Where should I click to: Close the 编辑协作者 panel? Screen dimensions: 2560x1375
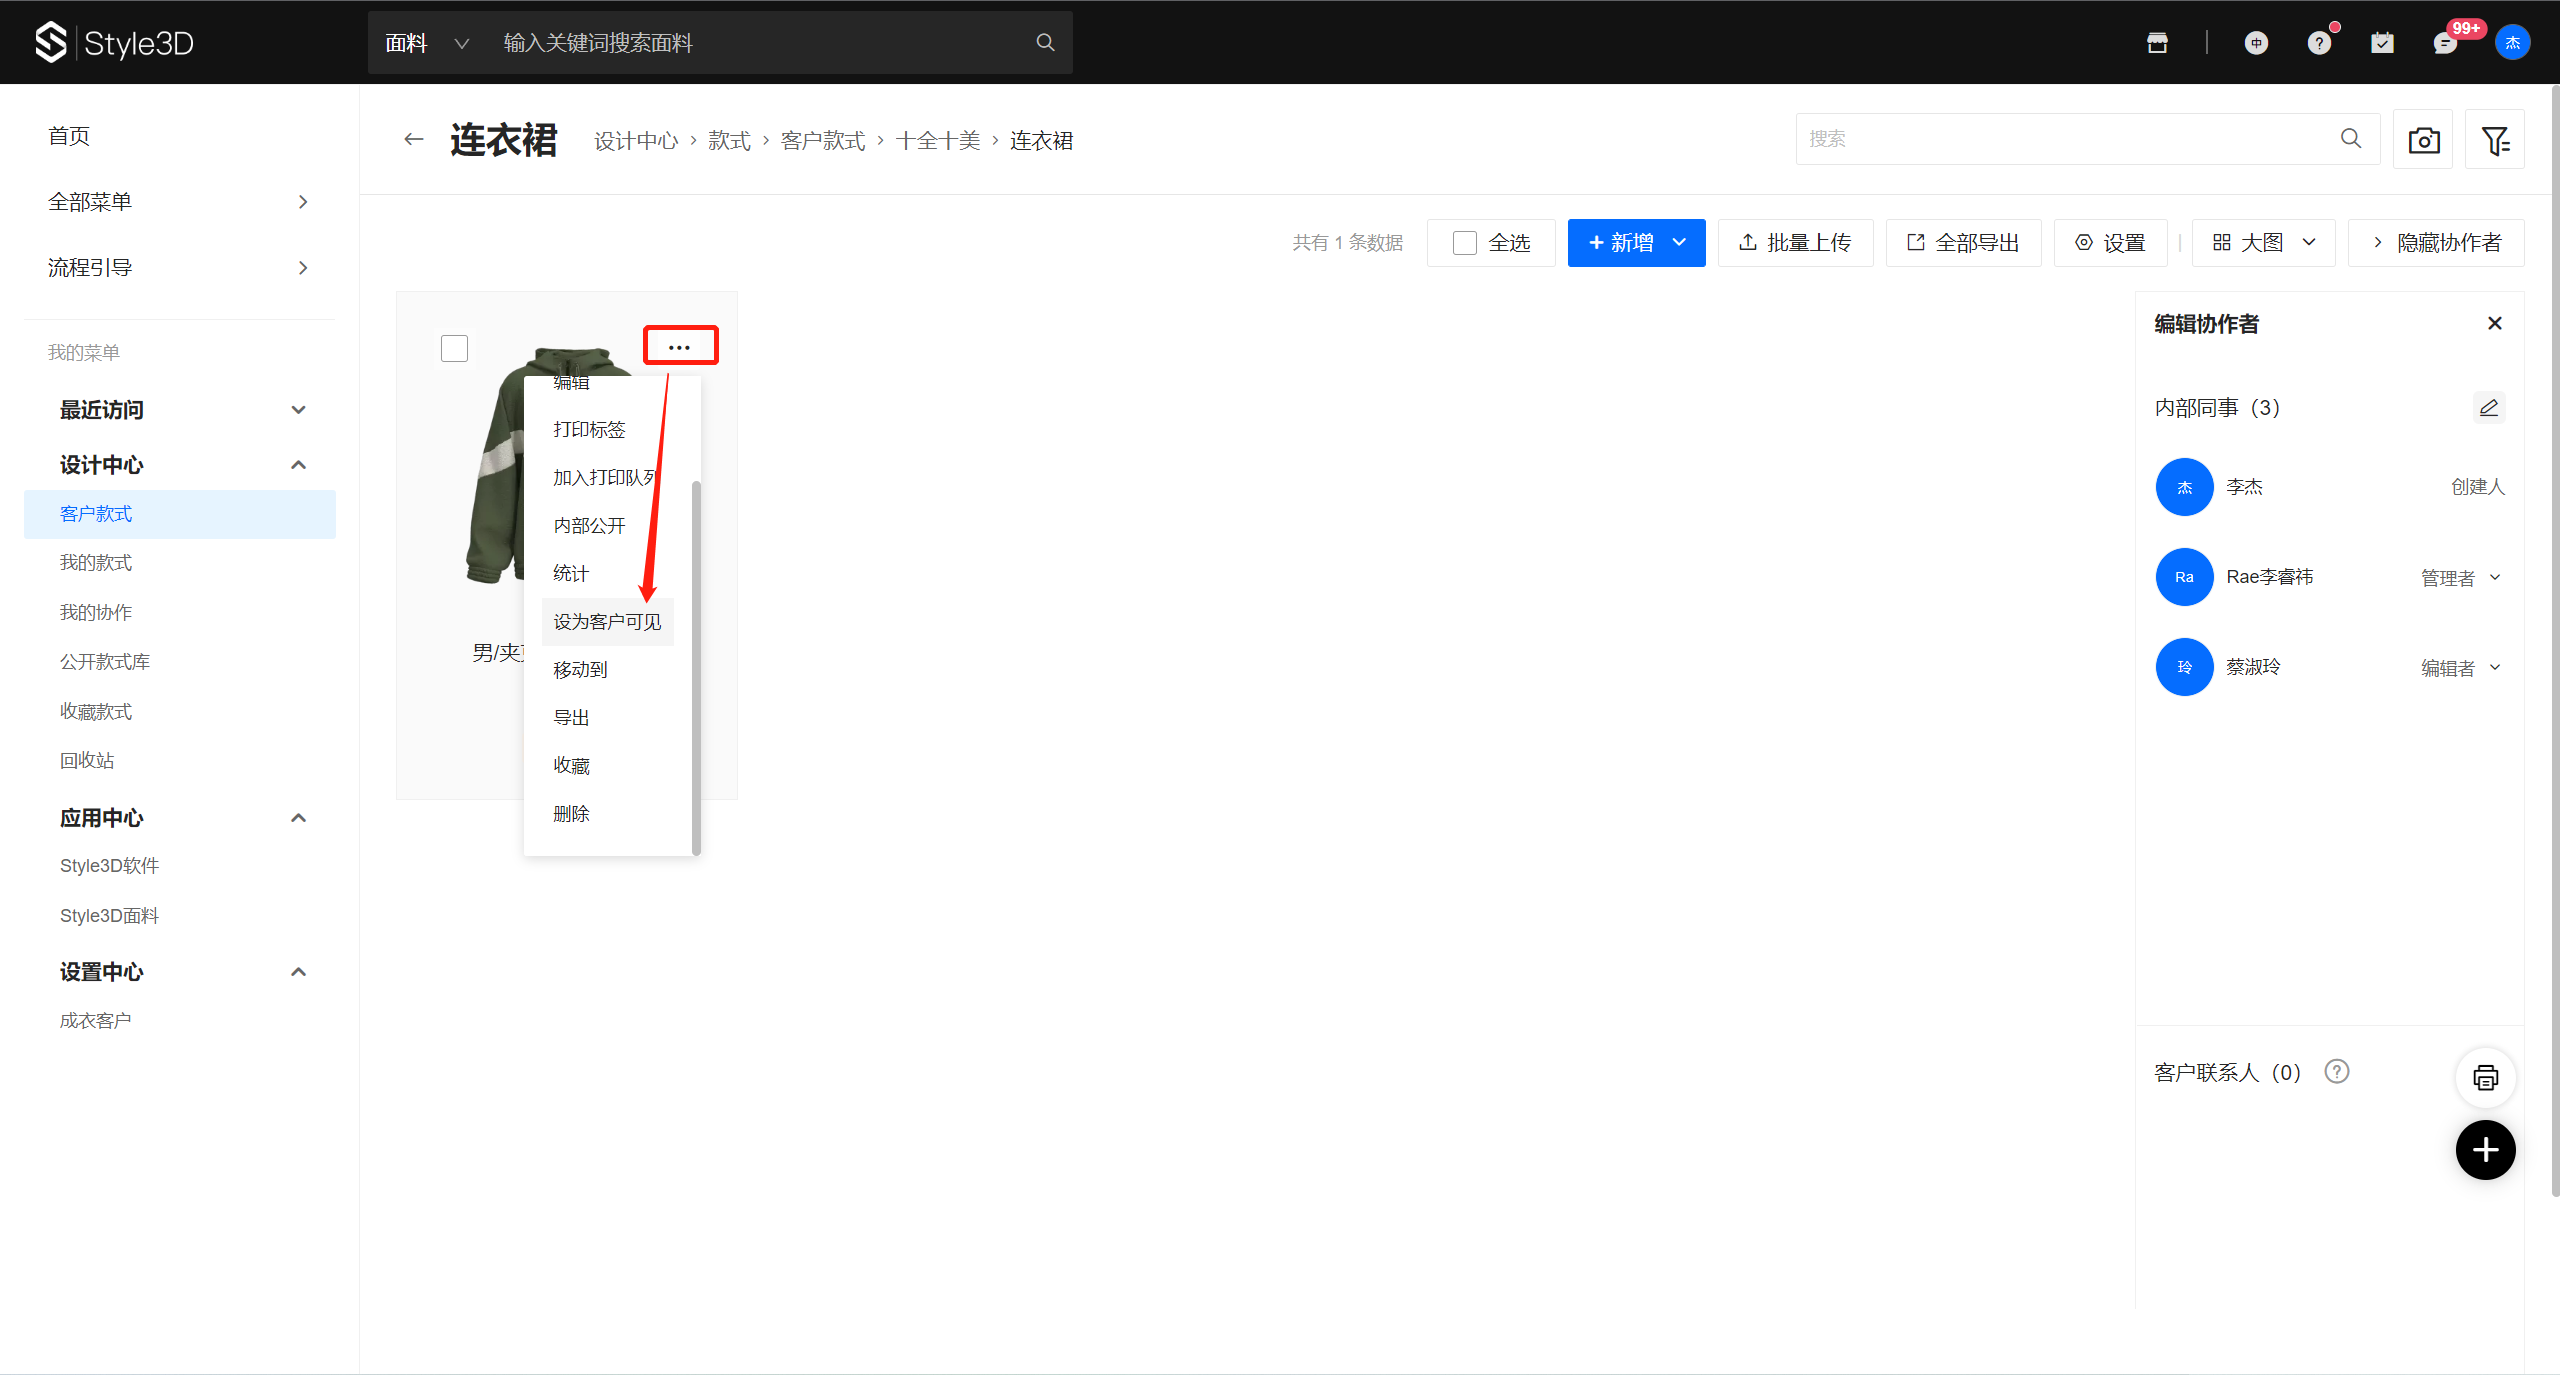(x=2494, y=323)
